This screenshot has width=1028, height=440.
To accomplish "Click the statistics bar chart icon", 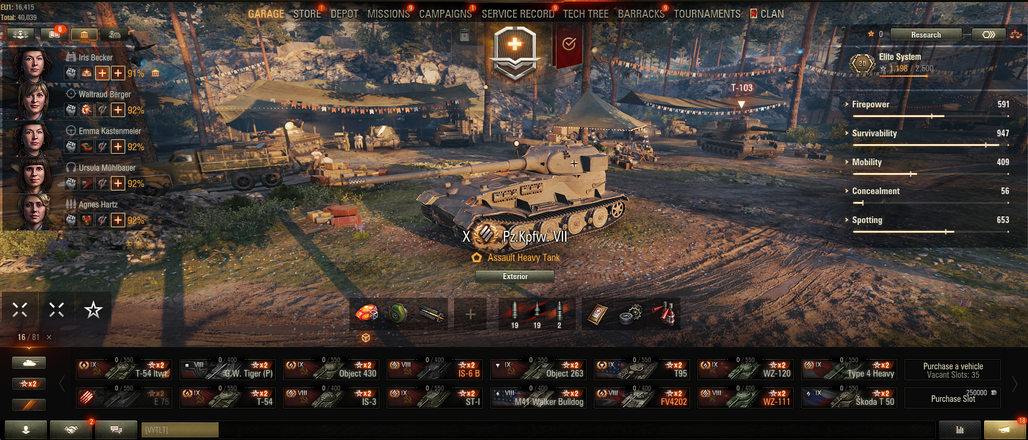I will tap(960, 430).
